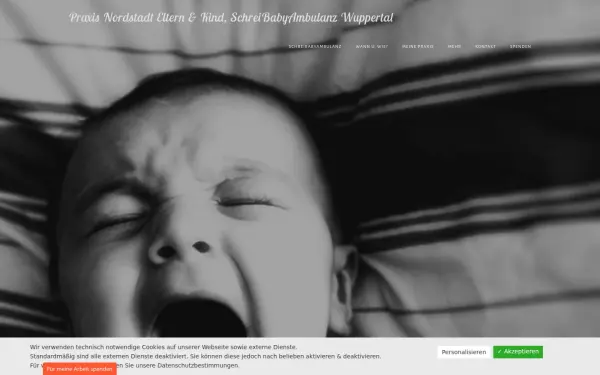Viewport: 600px width, 375px height.
Task: Click 'Wir verwenden technisch notwendige Cookies' text
Action: [x=163, y=347]
